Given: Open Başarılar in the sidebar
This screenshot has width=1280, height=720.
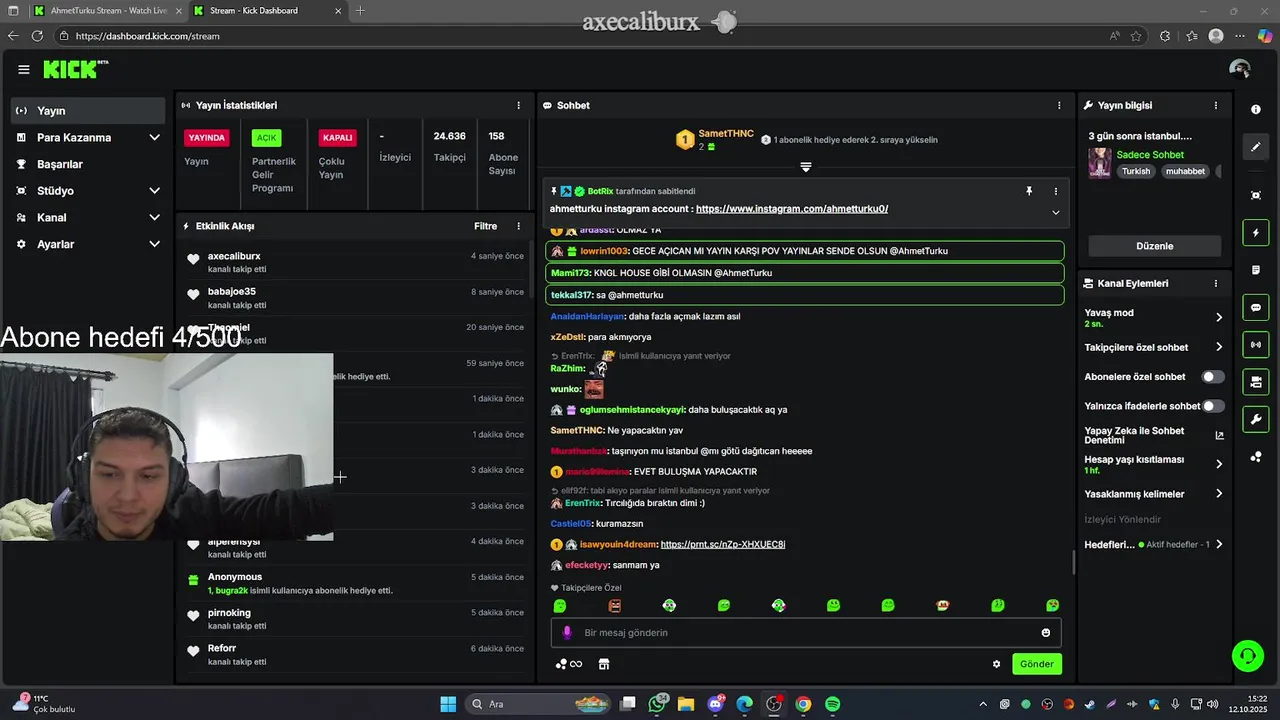Looking at the screenshot, I should click(88, 164).
